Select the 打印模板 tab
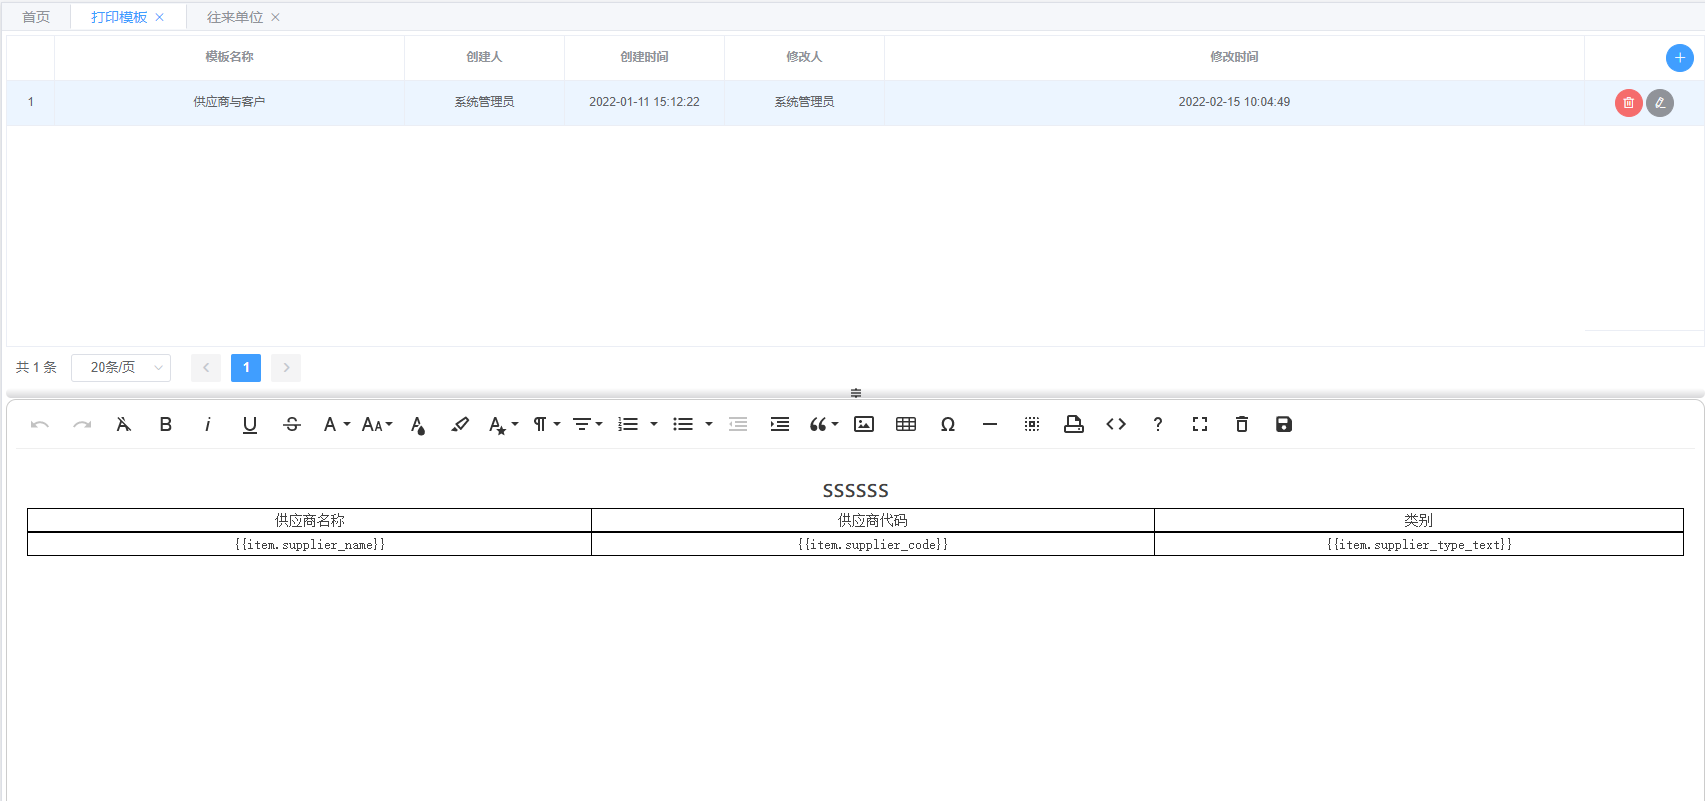This screenshot has width=1705, height=801. pyautogui.click(x=119, y=17)
